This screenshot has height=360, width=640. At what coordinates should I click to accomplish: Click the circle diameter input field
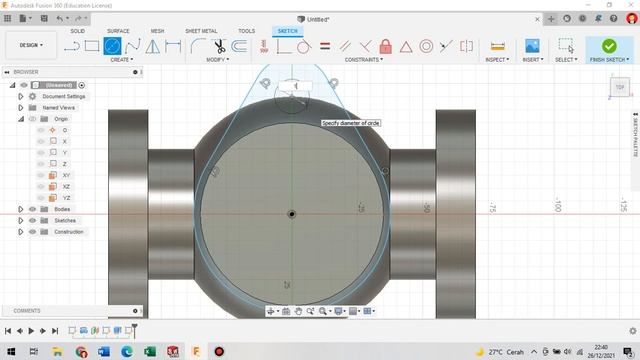[x=296, y=86]
